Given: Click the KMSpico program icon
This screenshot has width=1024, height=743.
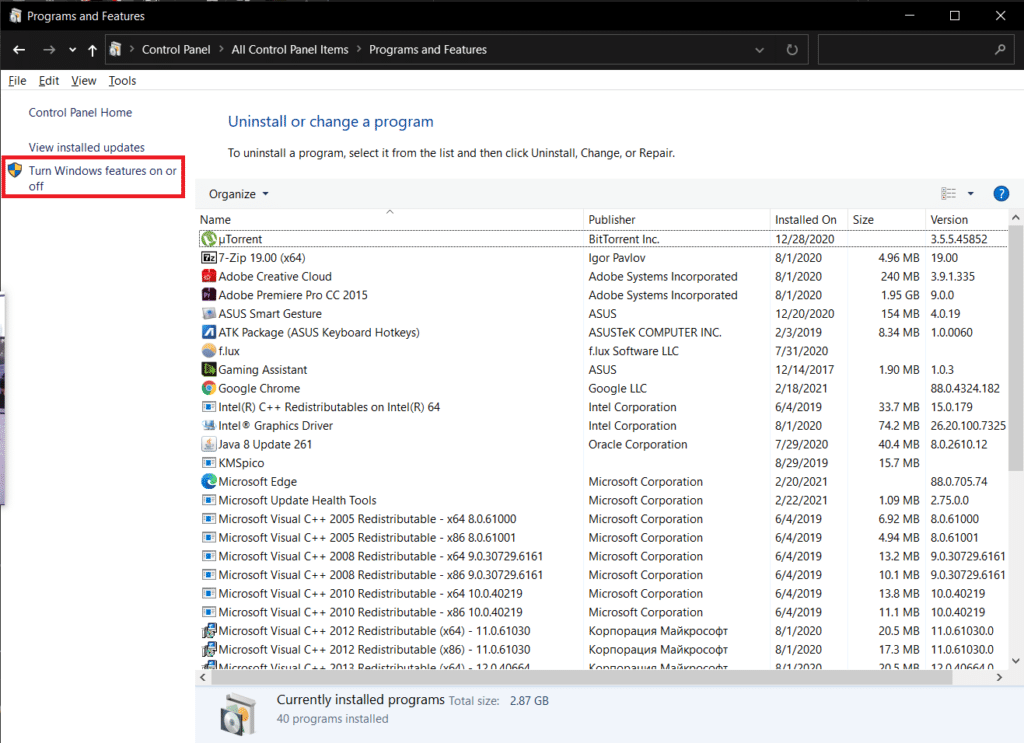Looking at the screenshot, I should [x=208, y=463].
